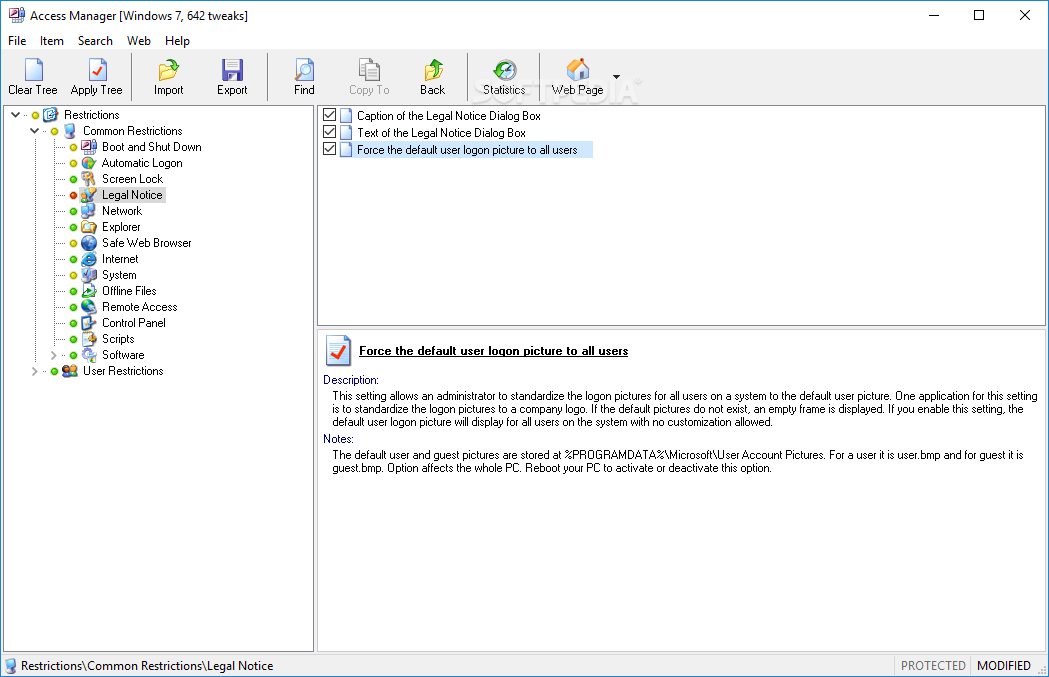Click the Network computers icon

(x=89, y=211)
